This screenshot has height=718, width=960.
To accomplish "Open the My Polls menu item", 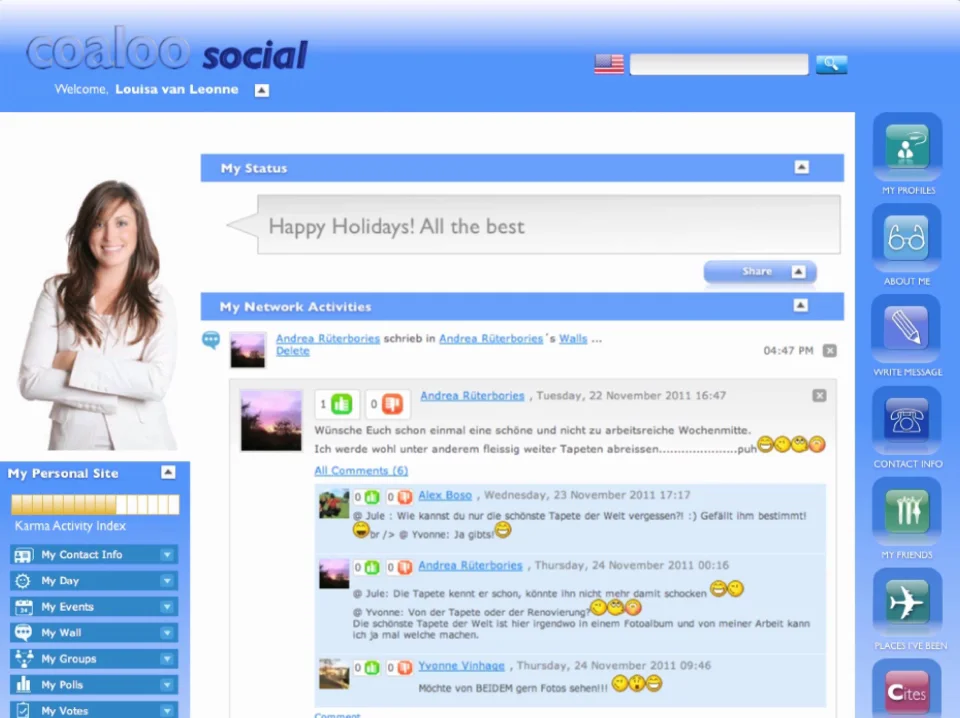I will point(94,685).
